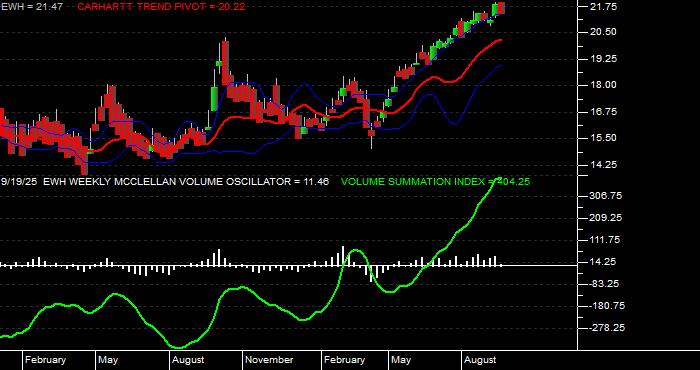The image size is (700, 370).
Task: Click the 306.75 oscillator axis value
Action: (605, 196)
